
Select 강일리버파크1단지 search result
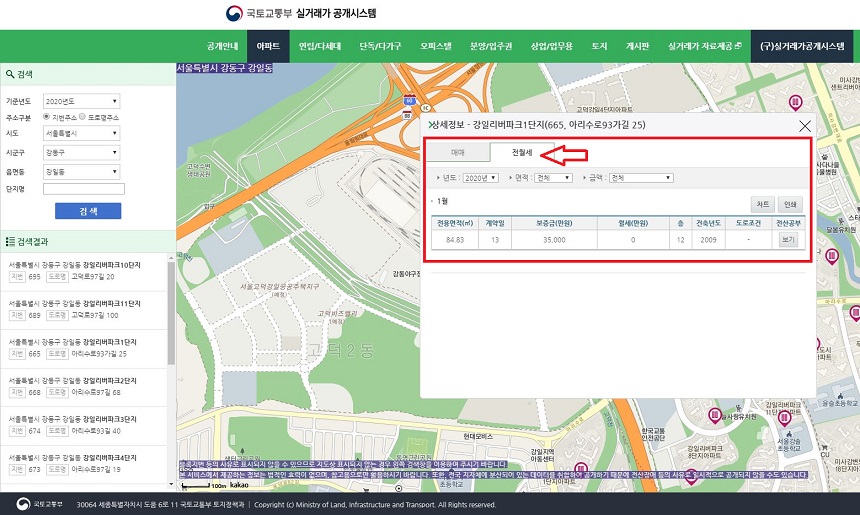(83, 348)
